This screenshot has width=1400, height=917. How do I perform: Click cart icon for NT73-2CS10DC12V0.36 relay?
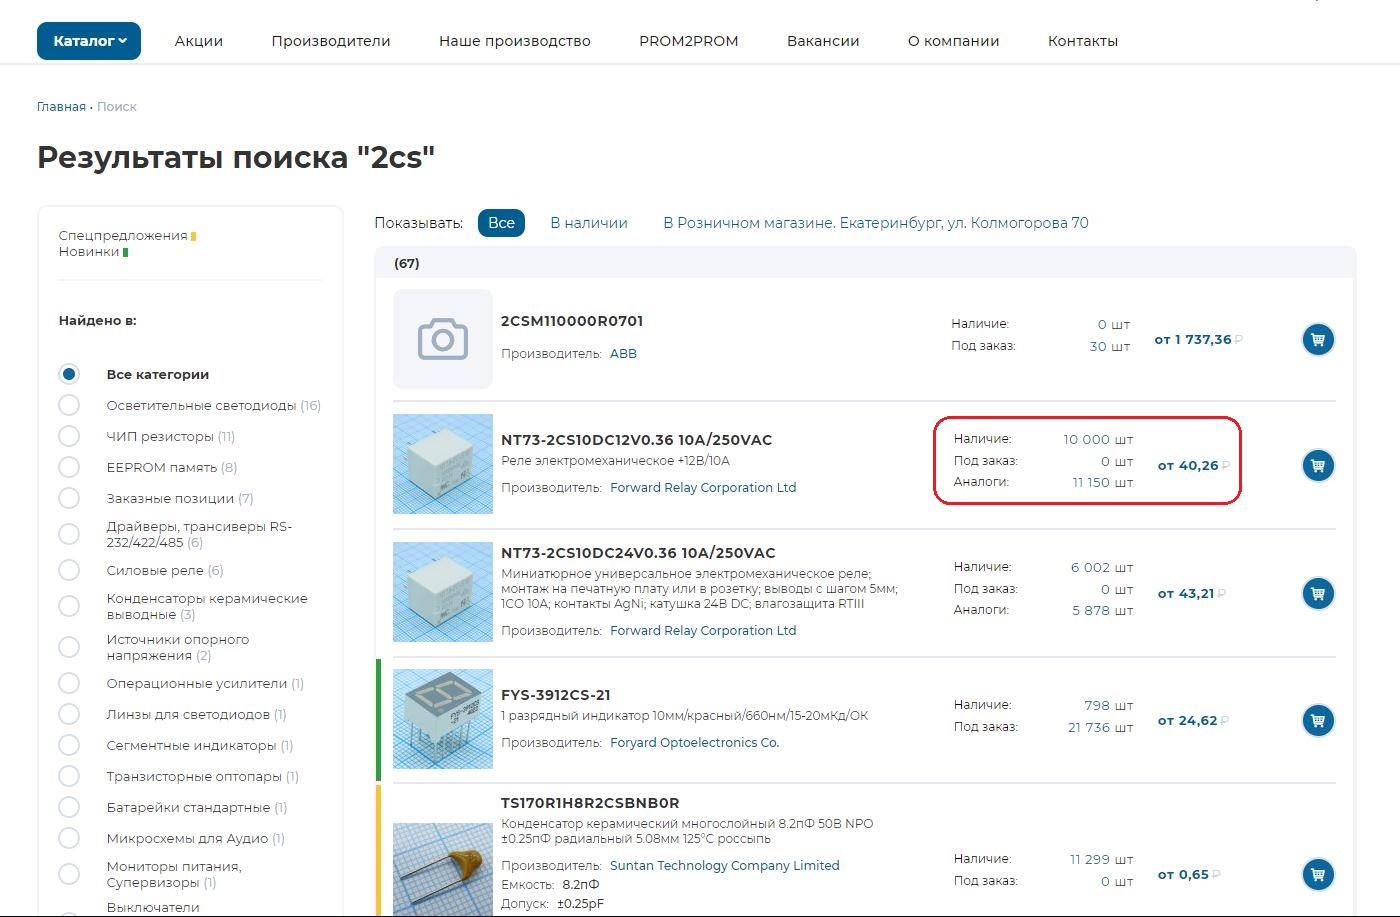1318,466
